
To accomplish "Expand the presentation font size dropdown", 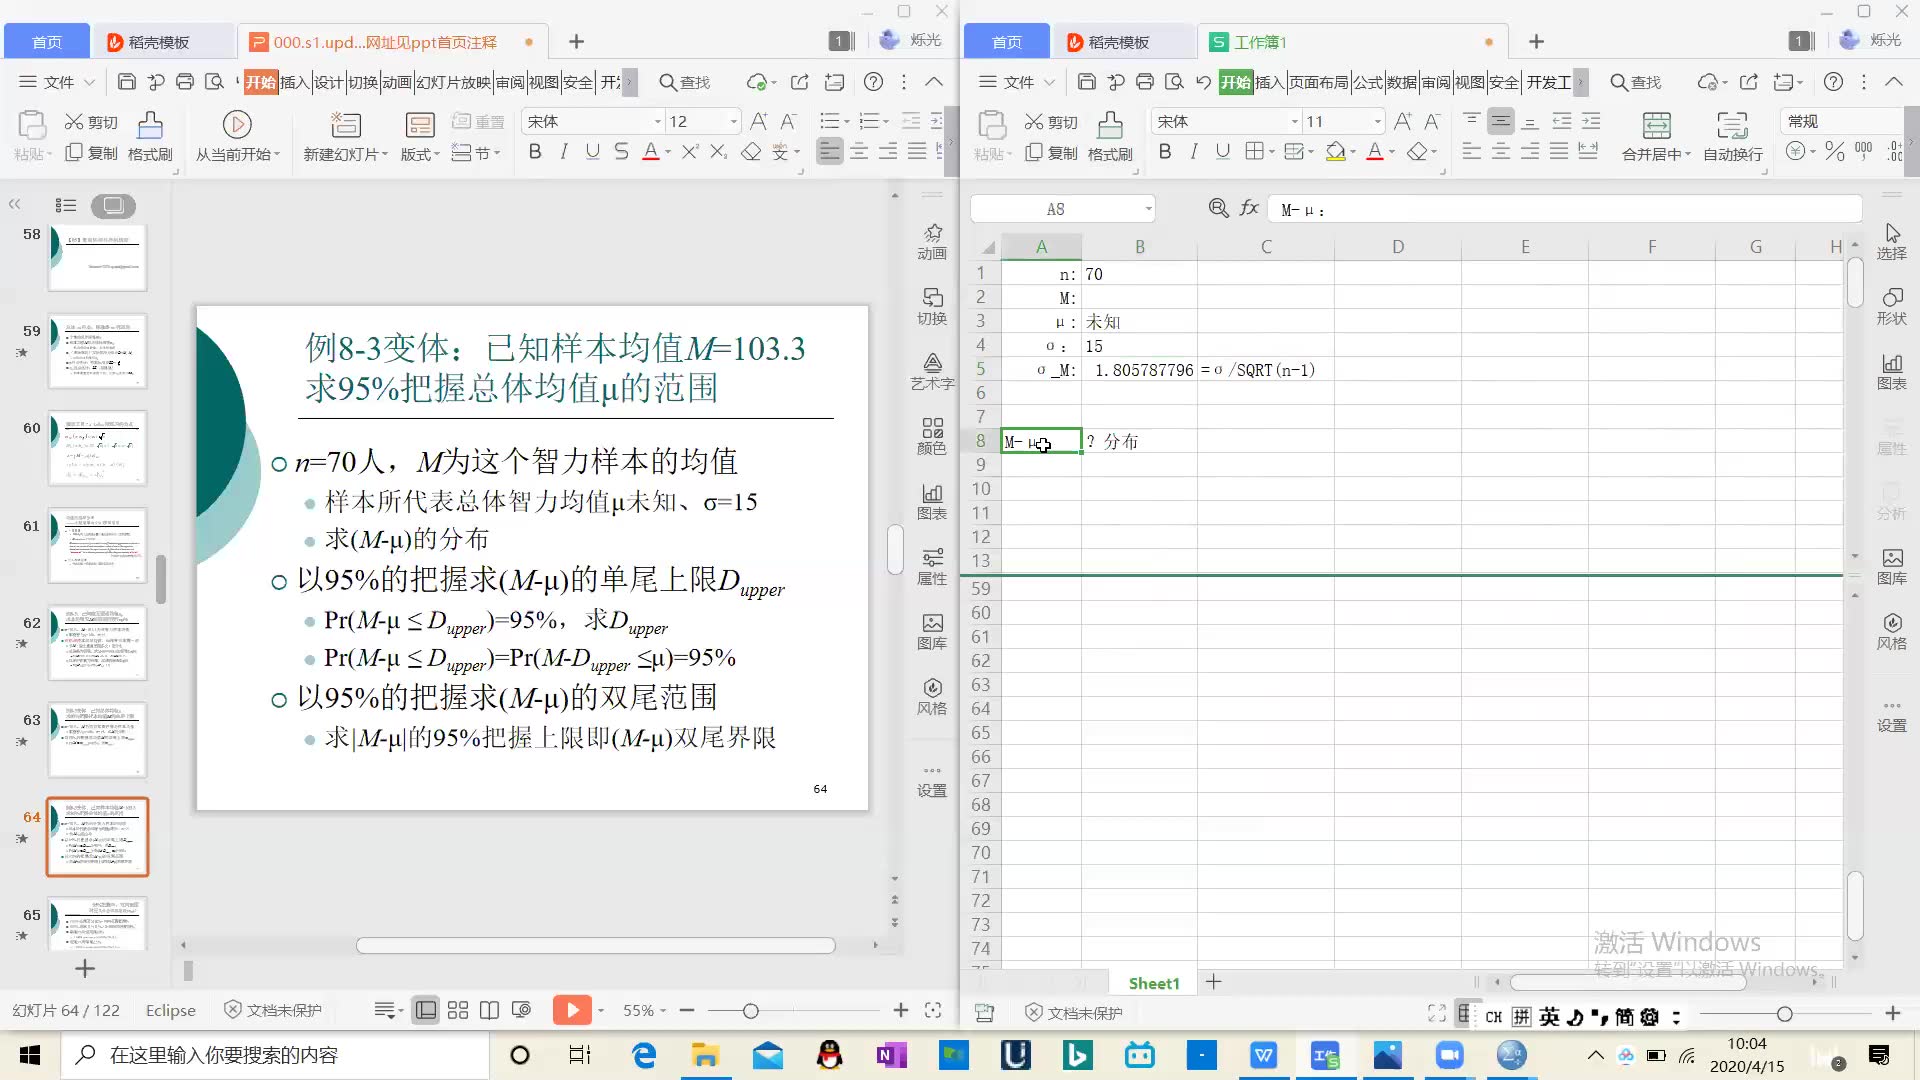I will pos(734,122).
